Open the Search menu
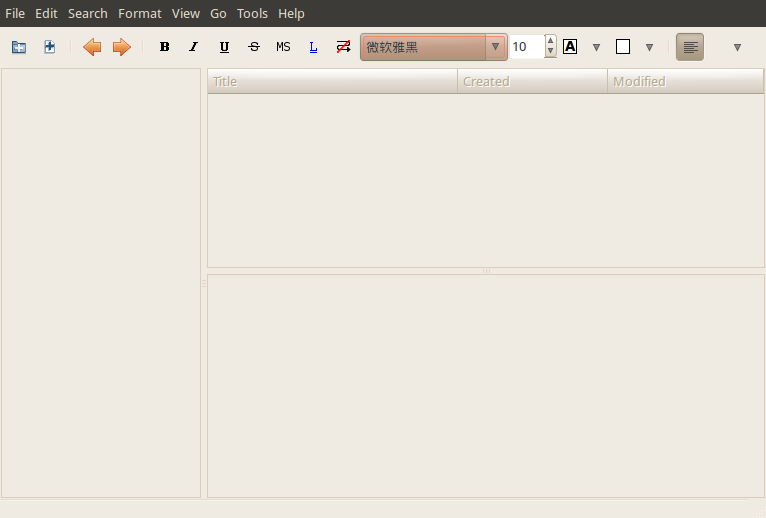The height and width of the screenshot is (518, 766). coord(87,13)
